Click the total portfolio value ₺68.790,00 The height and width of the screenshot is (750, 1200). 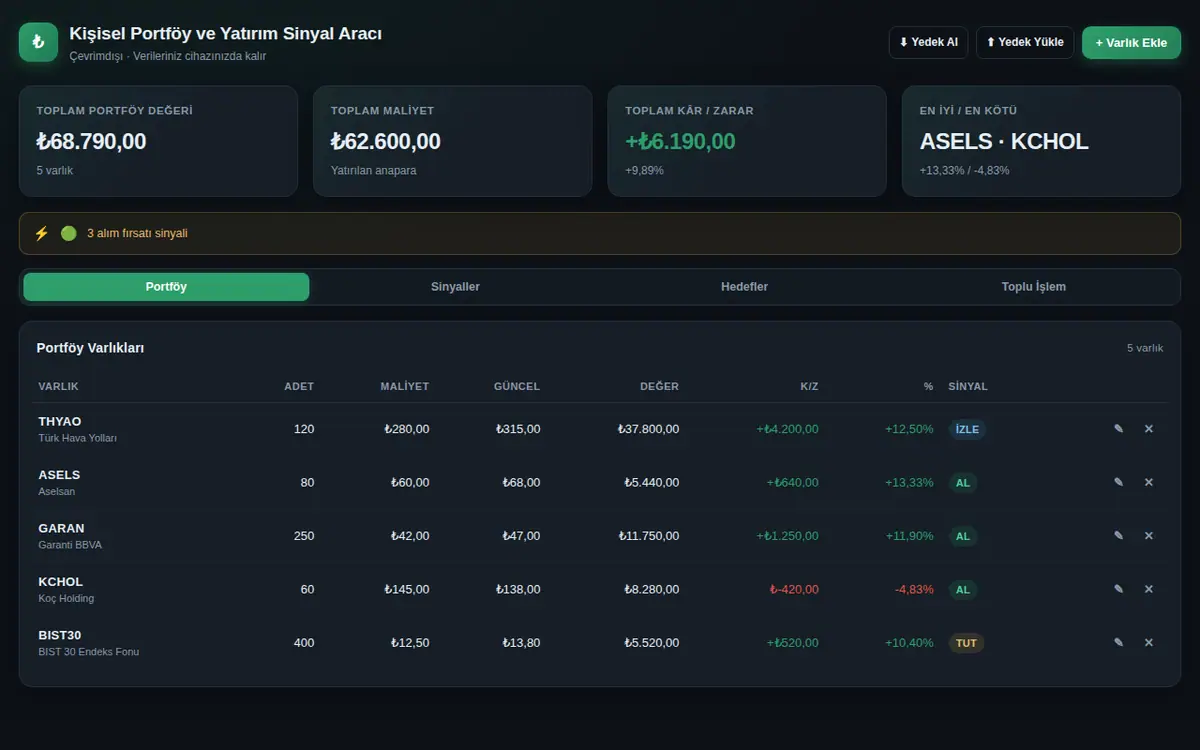91,142
